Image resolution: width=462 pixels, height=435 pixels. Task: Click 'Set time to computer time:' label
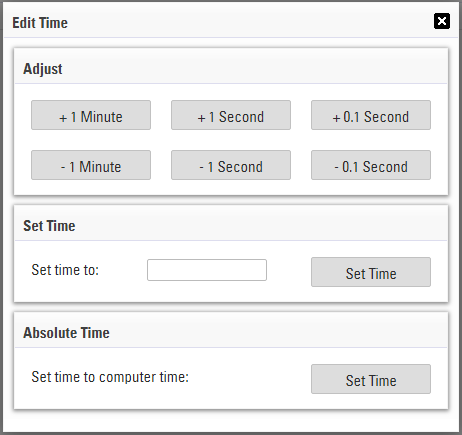coord(110,377)
